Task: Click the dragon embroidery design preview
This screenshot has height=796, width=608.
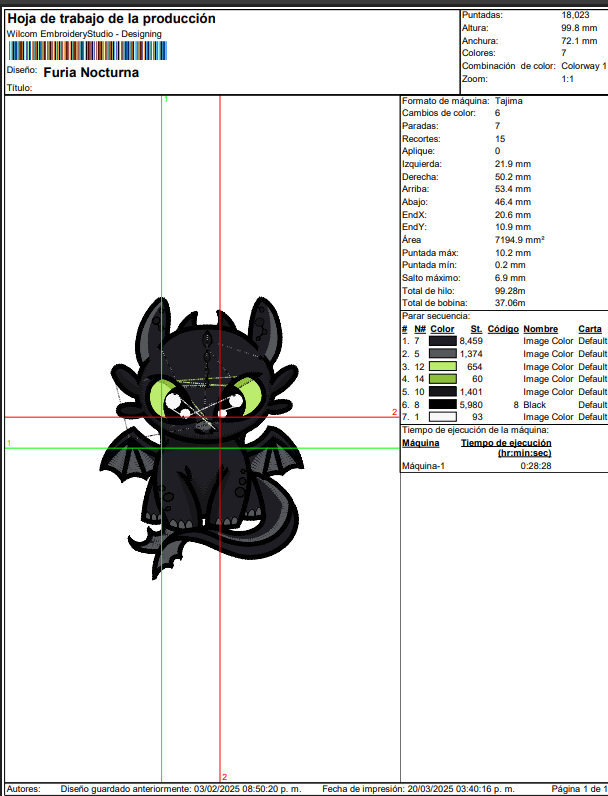Action: coord(202,438)
